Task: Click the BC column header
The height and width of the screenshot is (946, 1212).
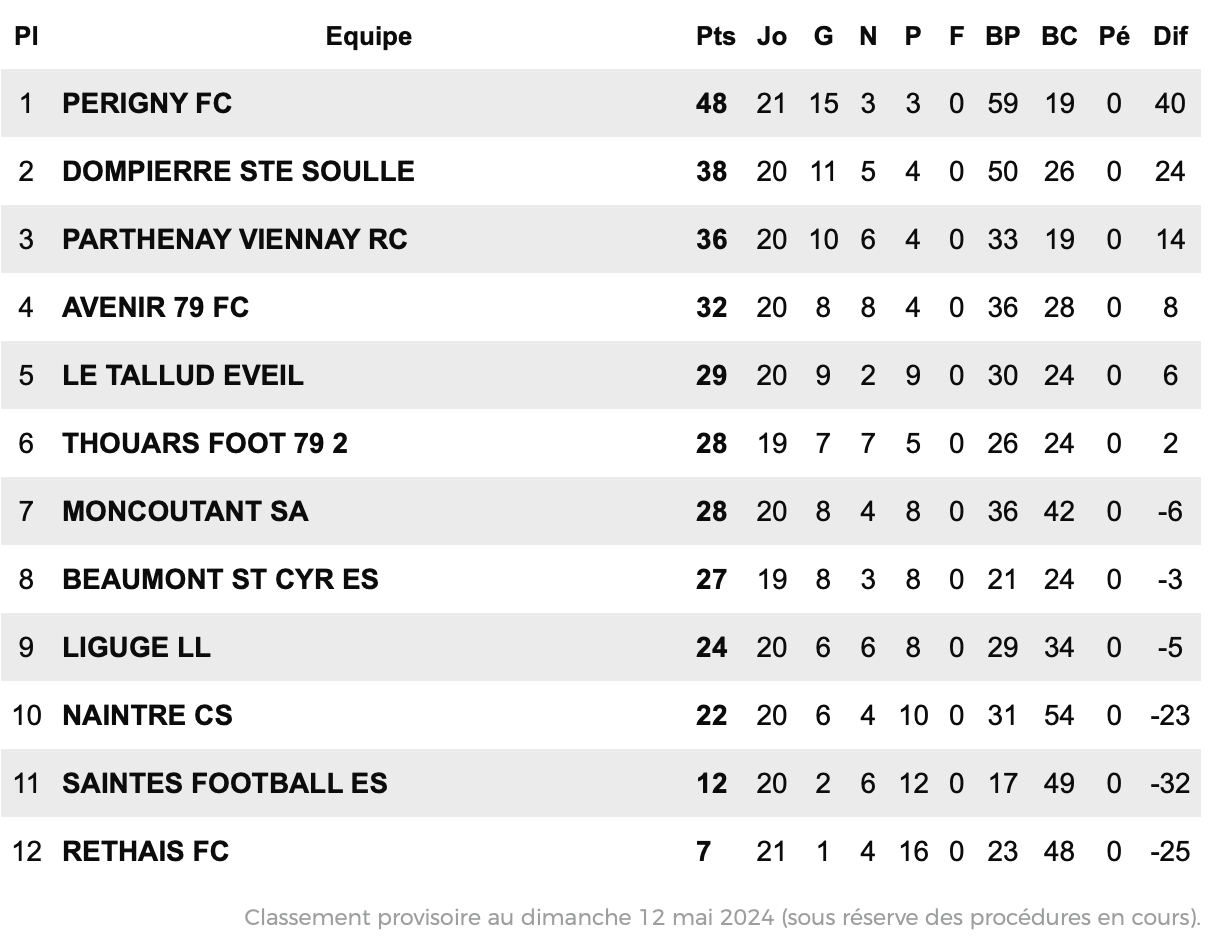Action: pyautogui.click(x=1060, y=36)
